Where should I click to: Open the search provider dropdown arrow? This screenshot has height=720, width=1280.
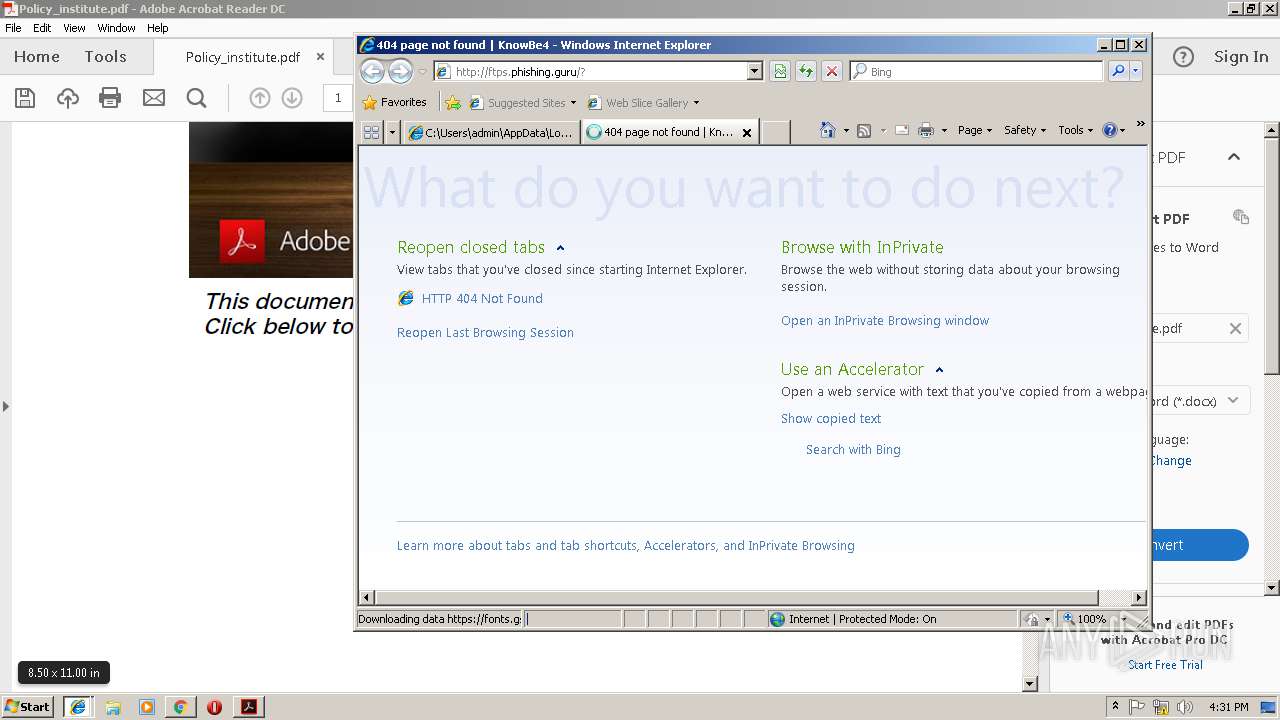point(1137,71)
